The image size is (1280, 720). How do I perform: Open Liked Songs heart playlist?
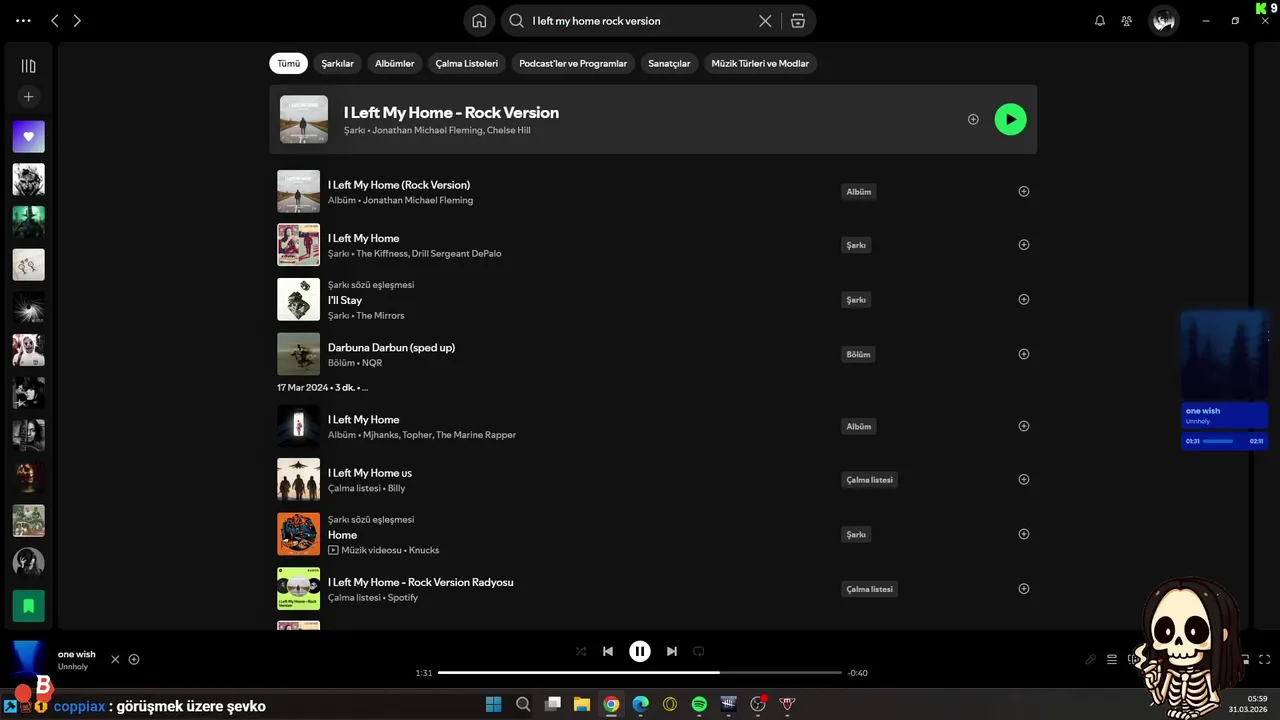tap(28, 137)
